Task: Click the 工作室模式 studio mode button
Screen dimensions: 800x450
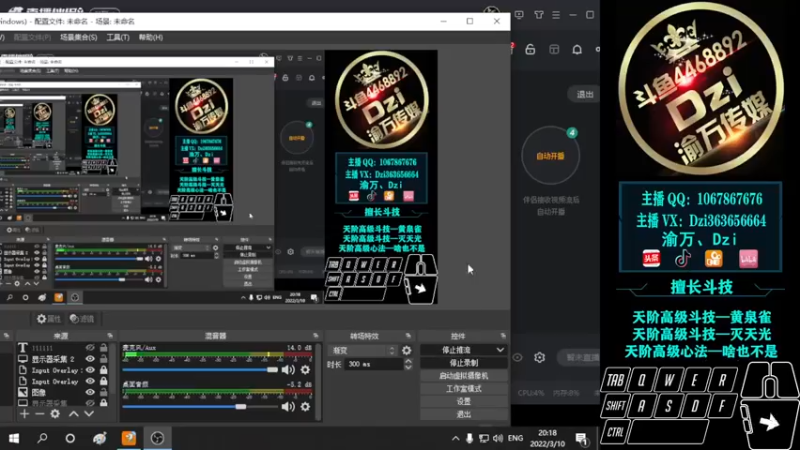Action: coord(463,389)
